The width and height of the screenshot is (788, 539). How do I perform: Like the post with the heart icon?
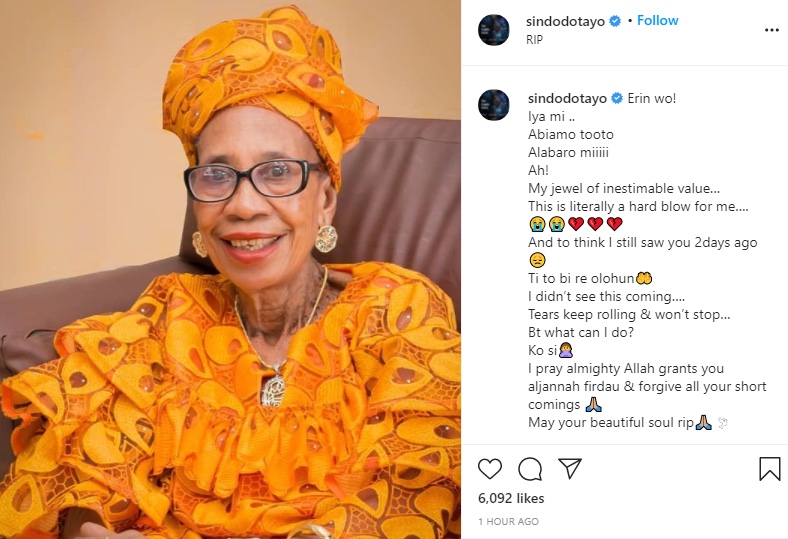pos(490,469)
